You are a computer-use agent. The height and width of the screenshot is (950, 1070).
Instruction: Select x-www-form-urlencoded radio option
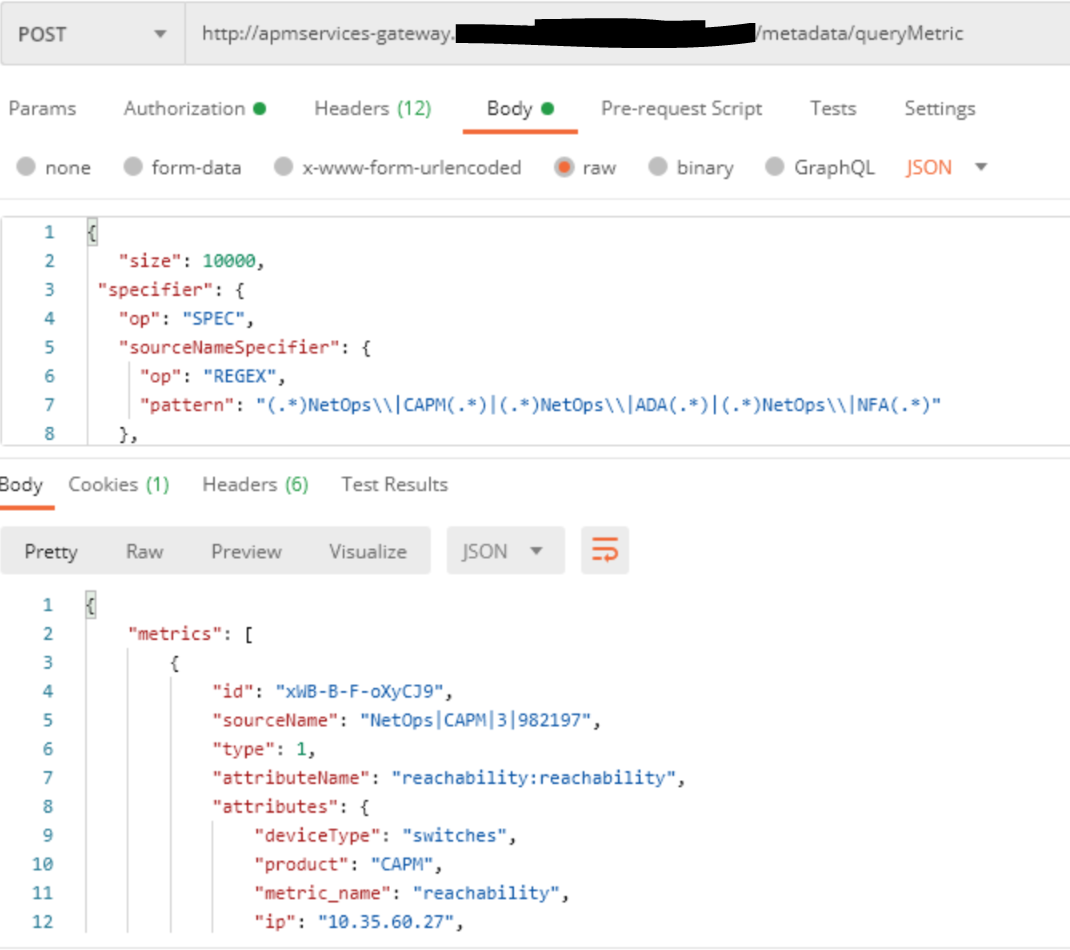283,167
